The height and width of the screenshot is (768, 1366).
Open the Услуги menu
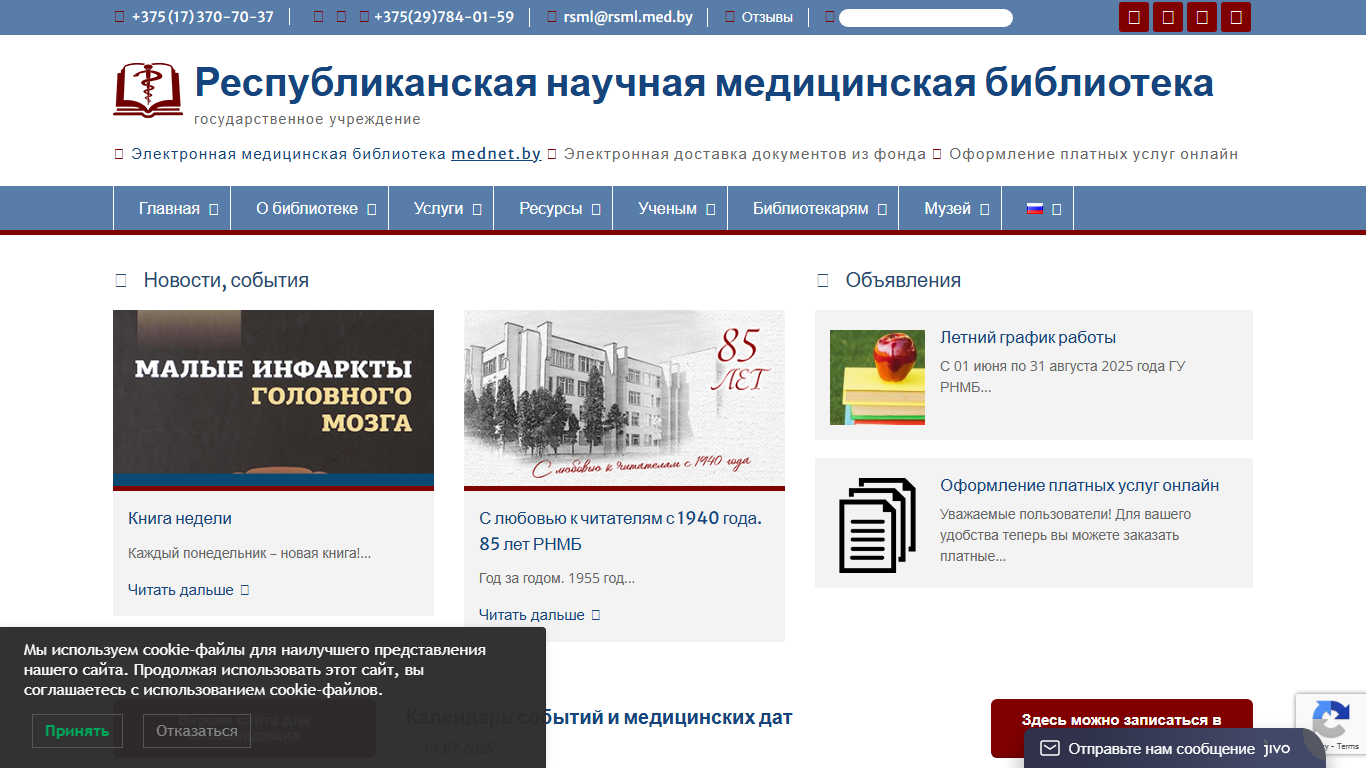point(439,209)
